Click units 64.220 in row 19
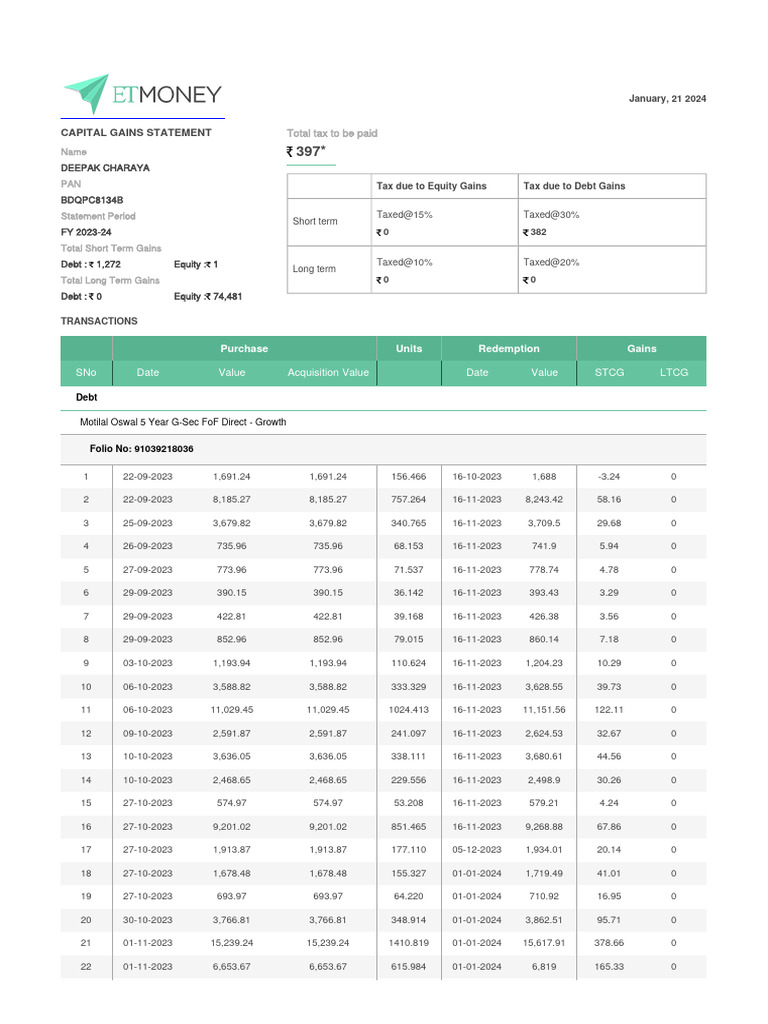The width and height of the screenshot is (768, 1024). click(409, 896)
